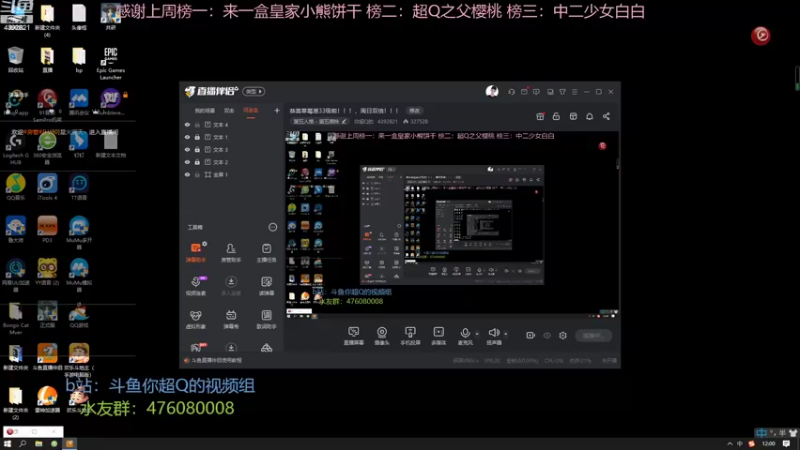Screen dimensions: 800x450
Task: Open the 读弹幕 tool
Action: pos(266,286)
